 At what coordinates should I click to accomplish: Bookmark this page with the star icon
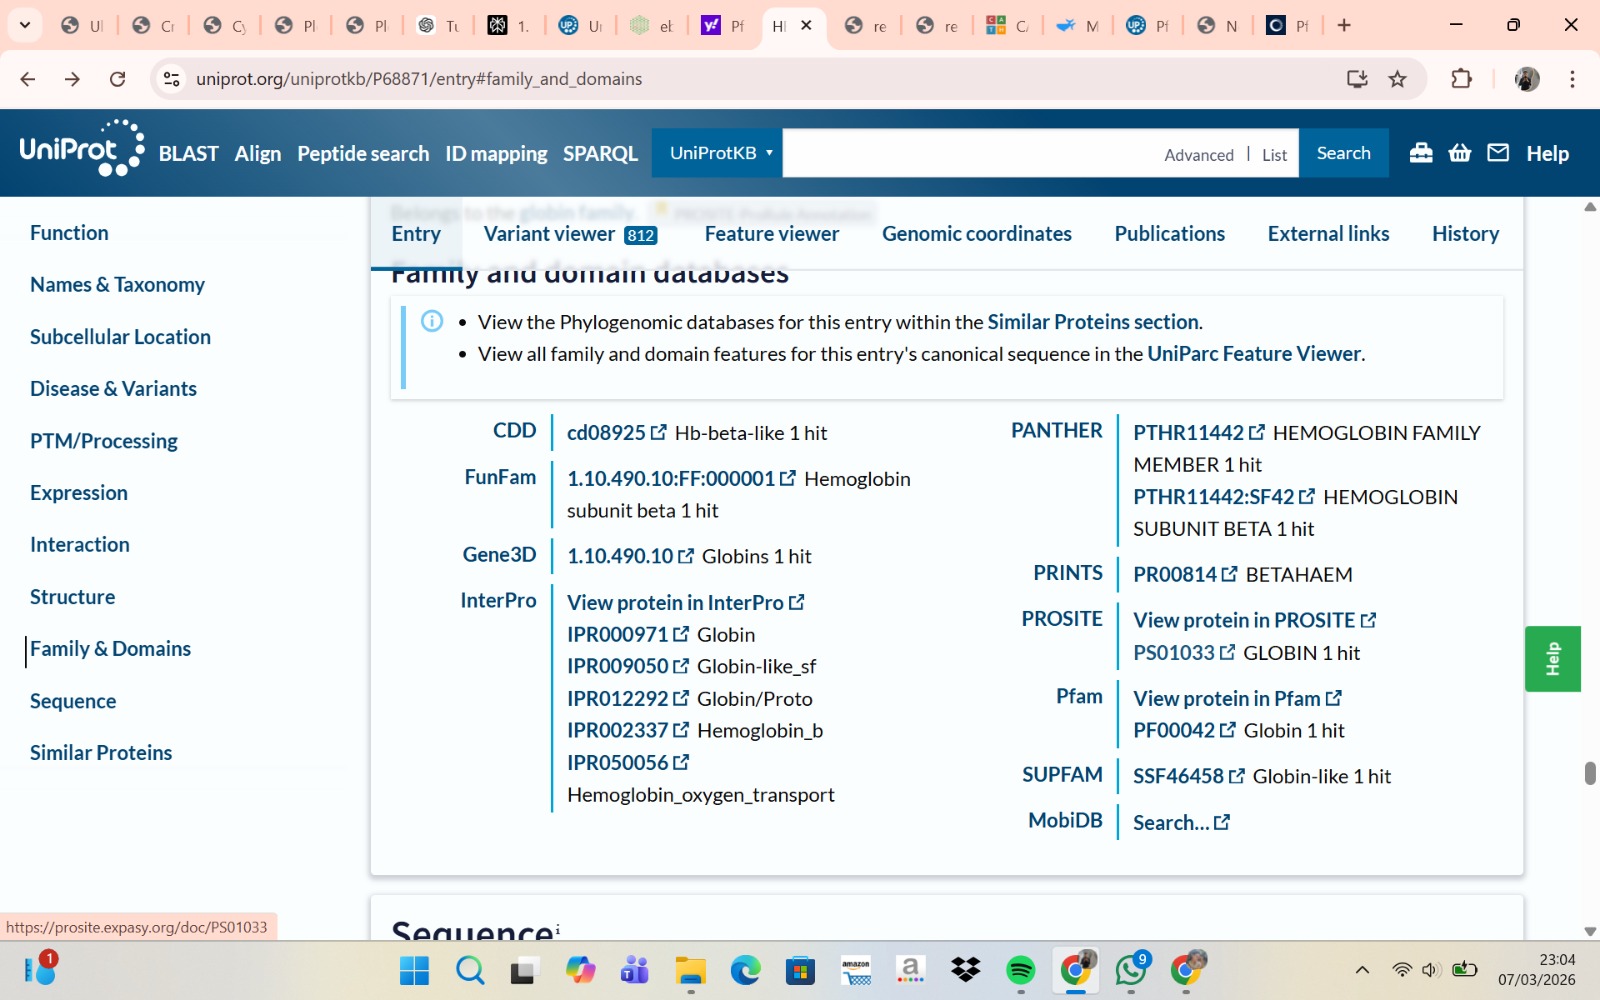click(x=1398, y=79)
